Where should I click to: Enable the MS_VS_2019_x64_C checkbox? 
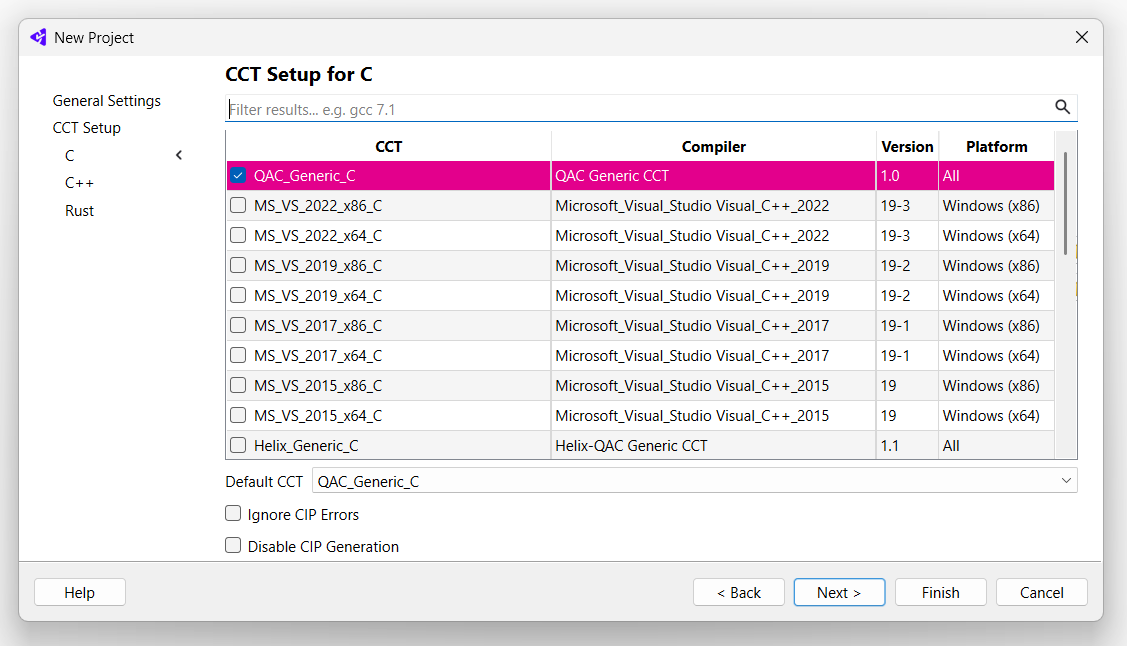tap(238, 295)
